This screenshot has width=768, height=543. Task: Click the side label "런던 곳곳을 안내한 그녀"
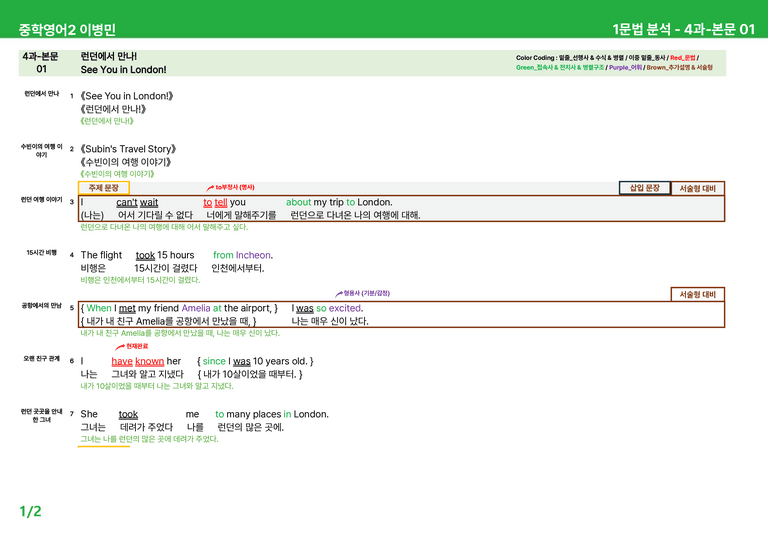pyautogui.click(x=41, y=416)
